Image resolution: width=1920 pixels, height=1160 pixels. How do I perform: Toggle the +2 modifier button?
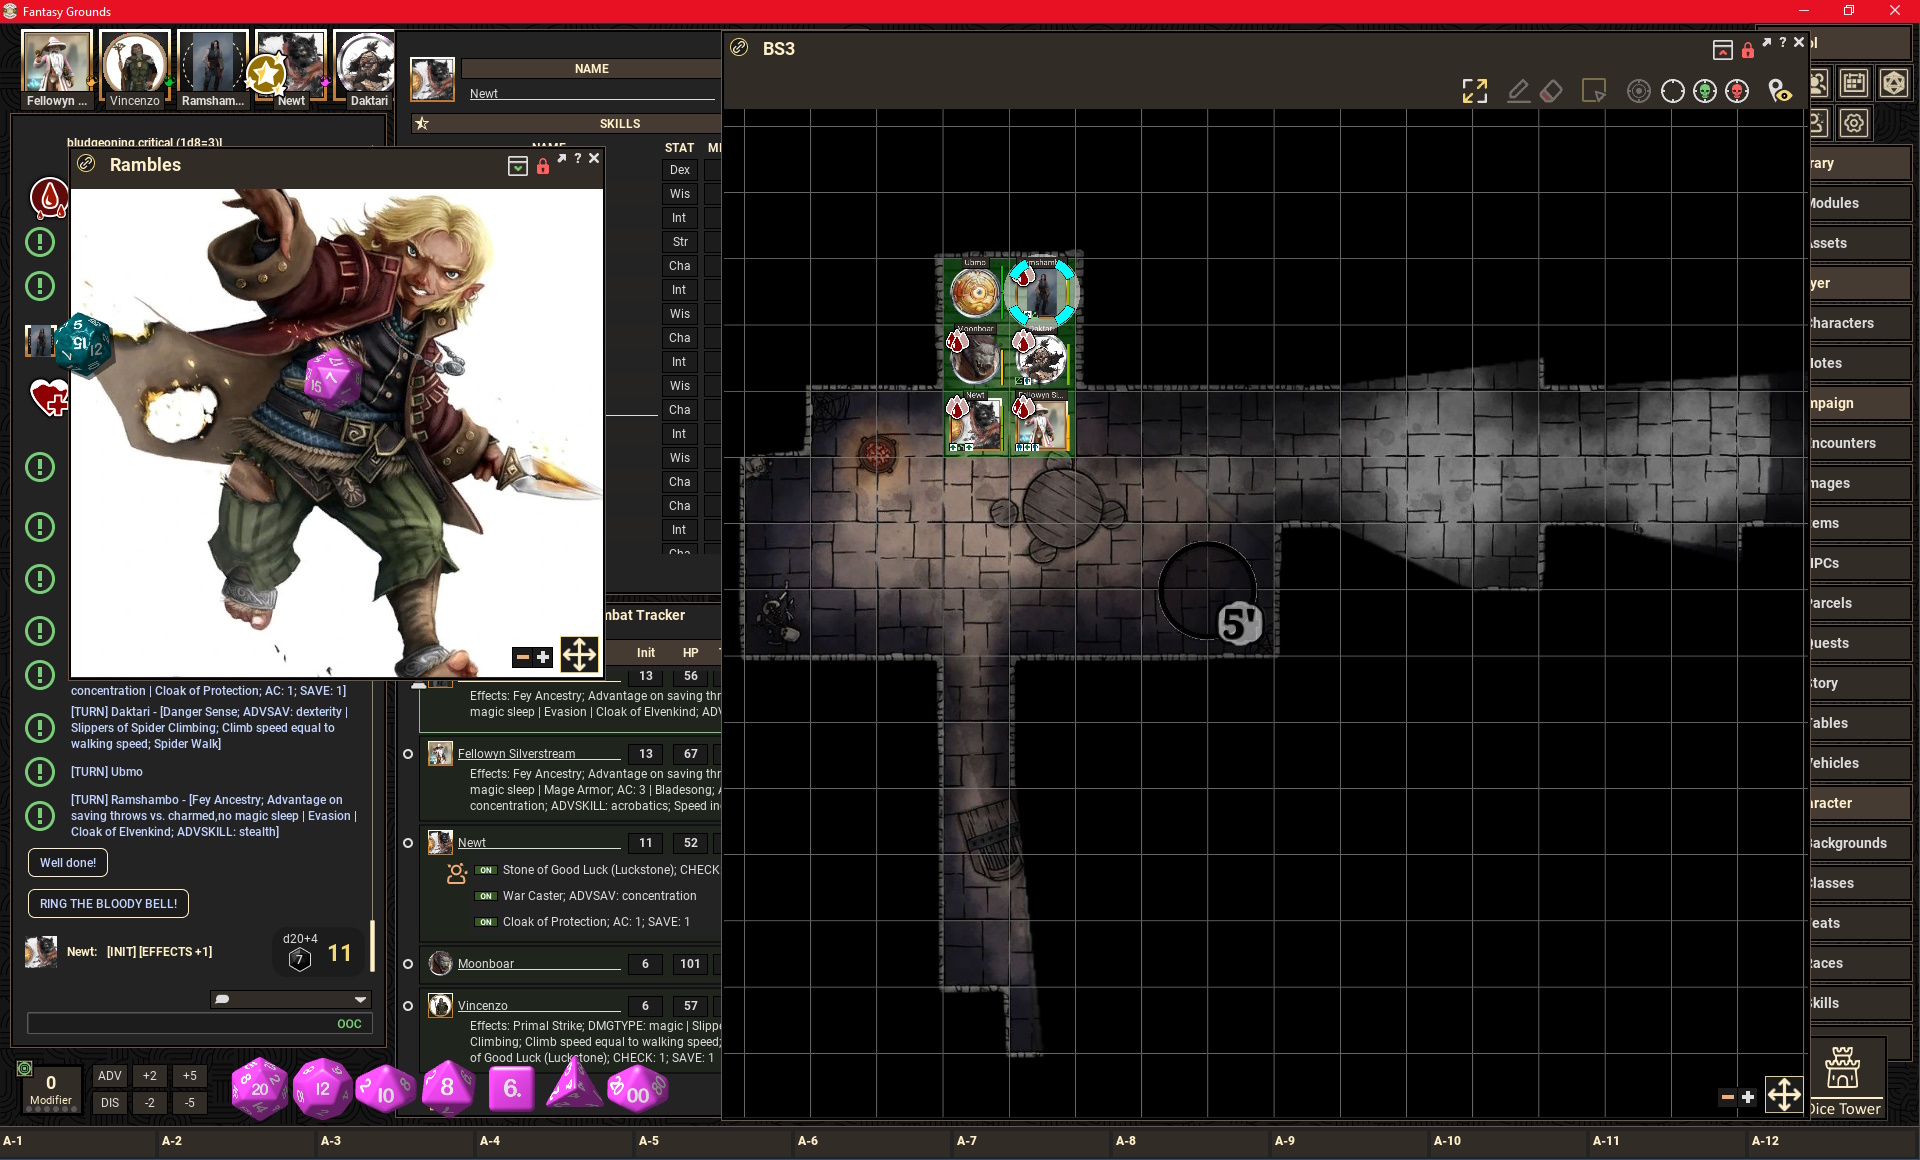coord(150,1076)
